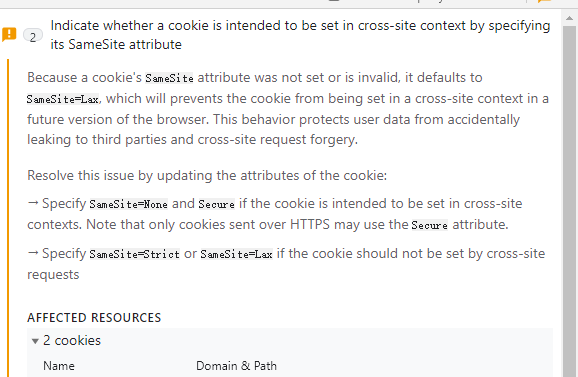Click the arrow before Specify SameSite=None
578x377 pixels.
33,203
